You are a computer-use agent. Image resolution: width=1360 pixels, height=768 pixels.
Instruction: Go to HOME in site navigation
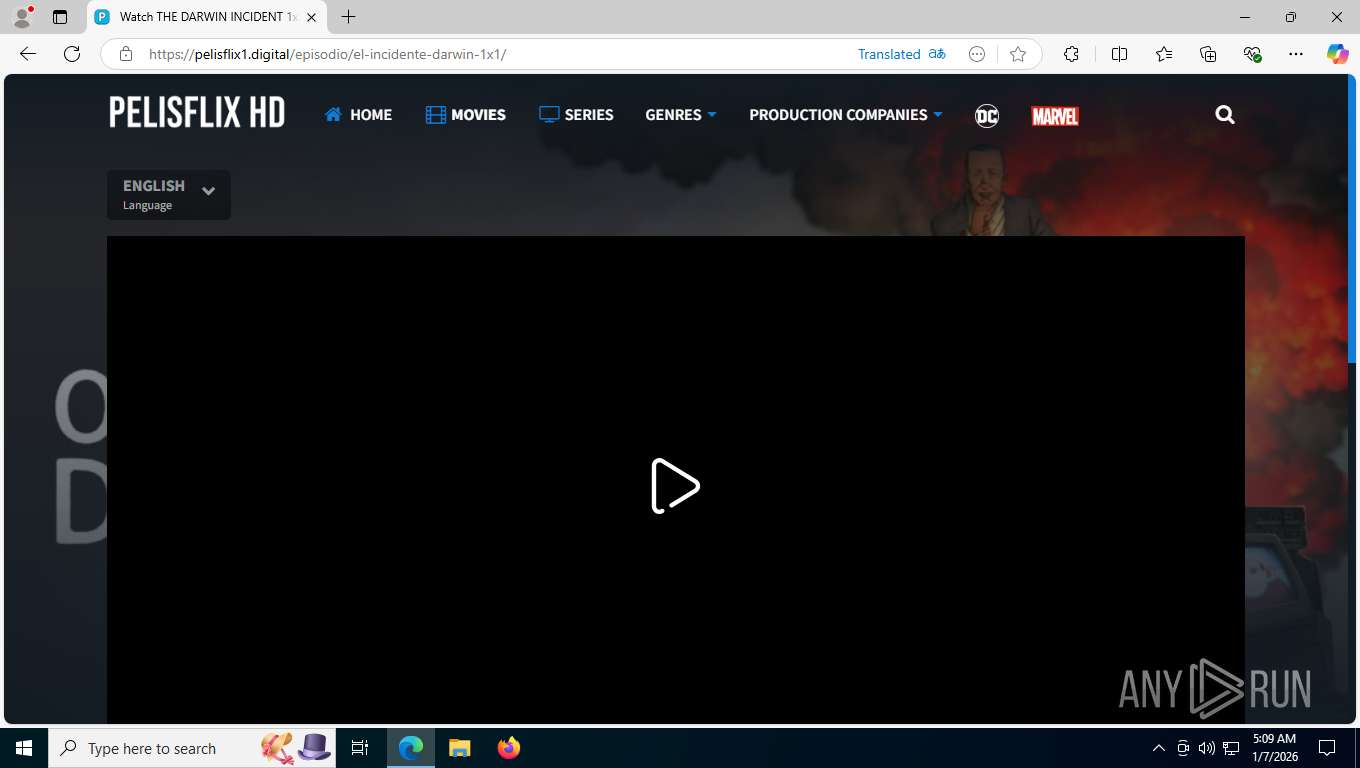(x=358, y=115)
